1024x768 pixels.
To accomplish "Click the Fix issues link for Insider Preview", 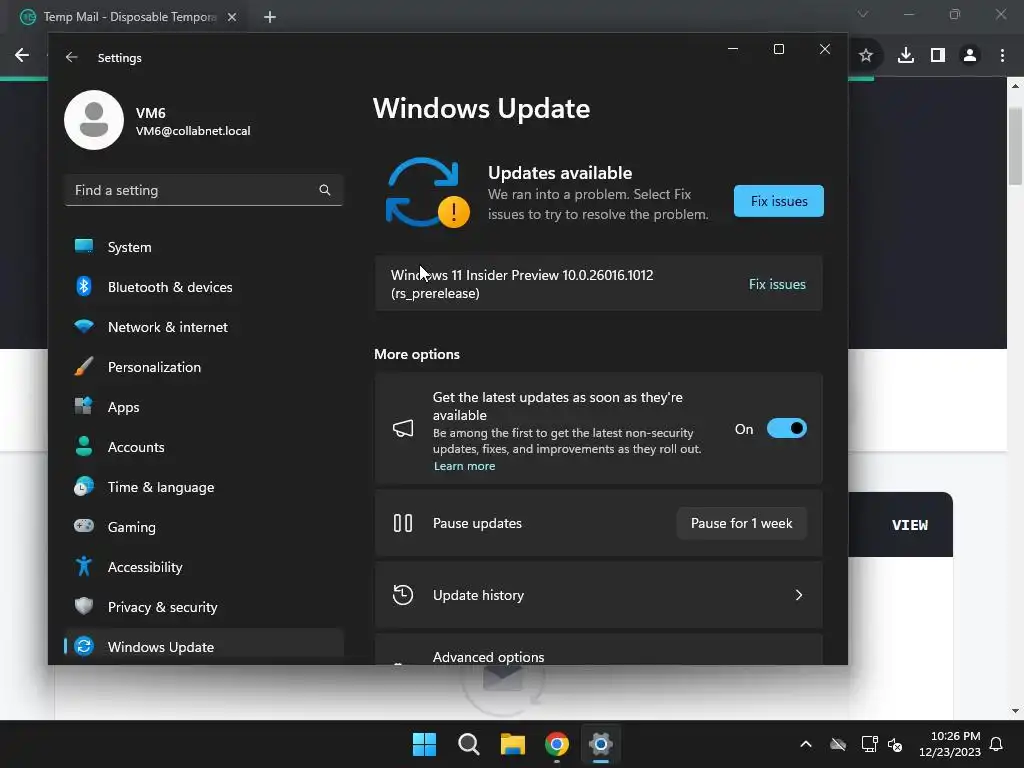I will (x=777, y=284).
